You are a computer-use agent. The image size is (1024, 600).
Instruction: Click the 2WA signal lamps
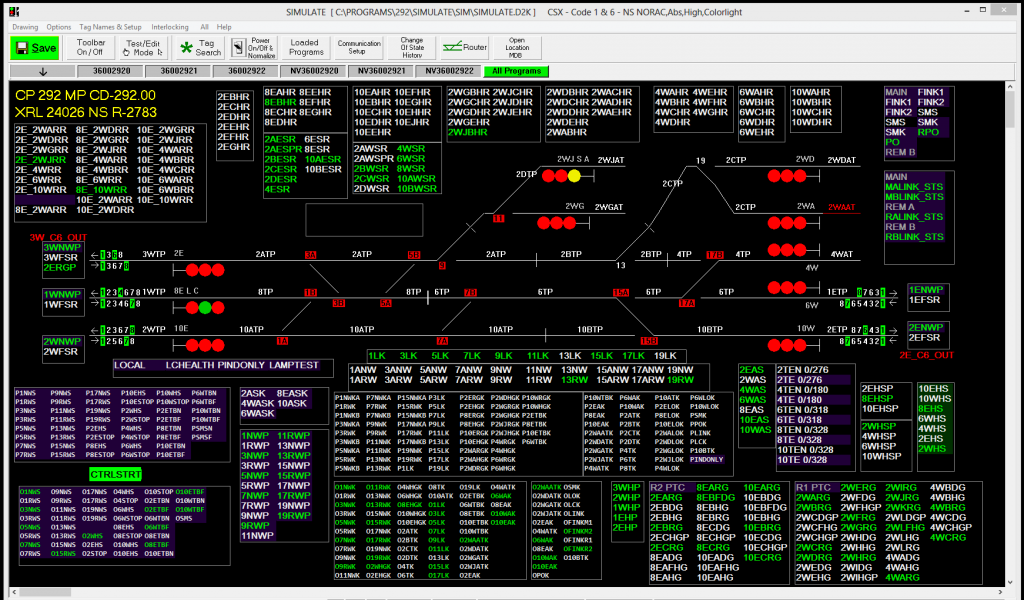(x=787, y=223)
